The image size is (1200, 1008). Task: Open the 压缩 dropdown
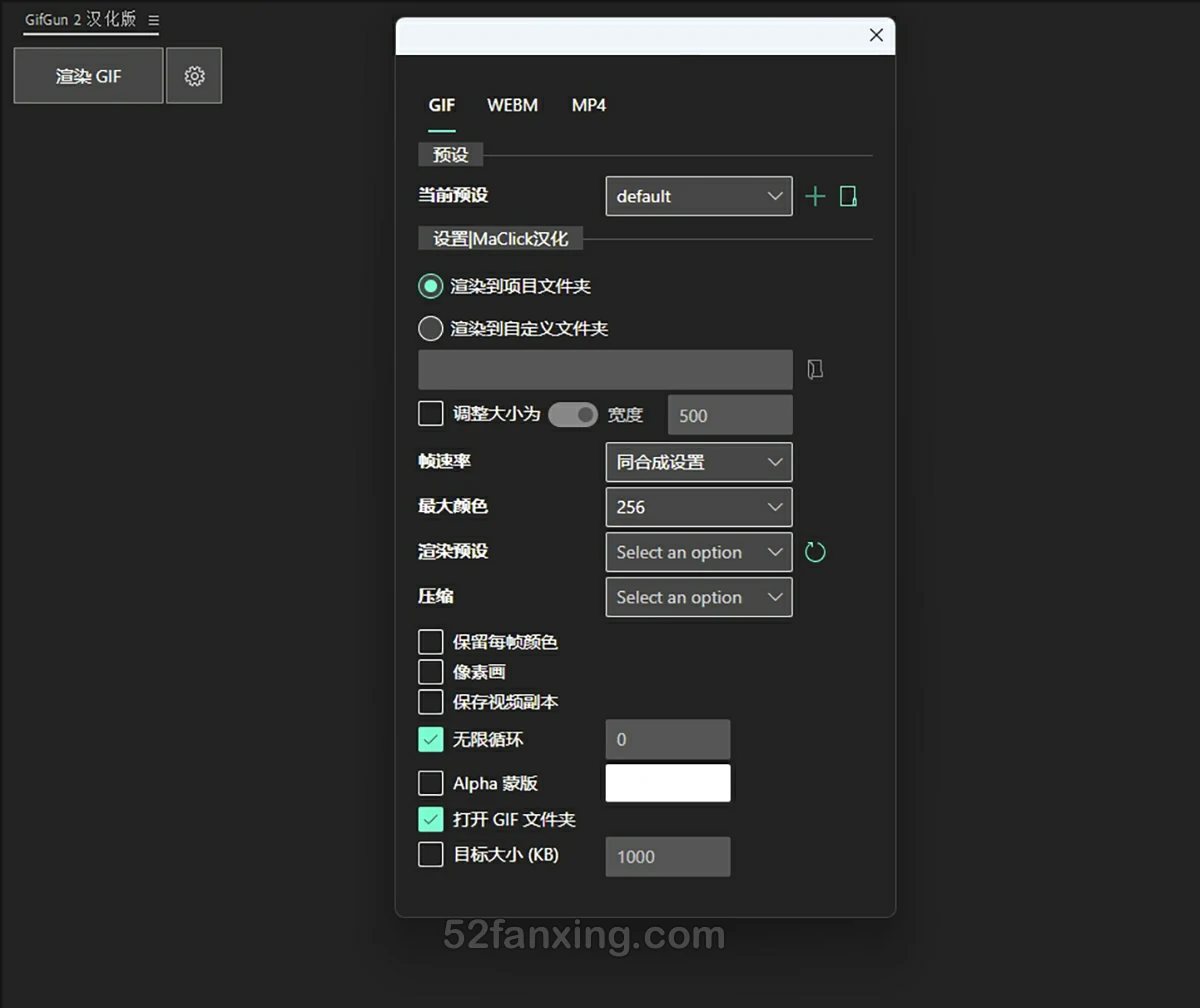[x=699, y=597]
